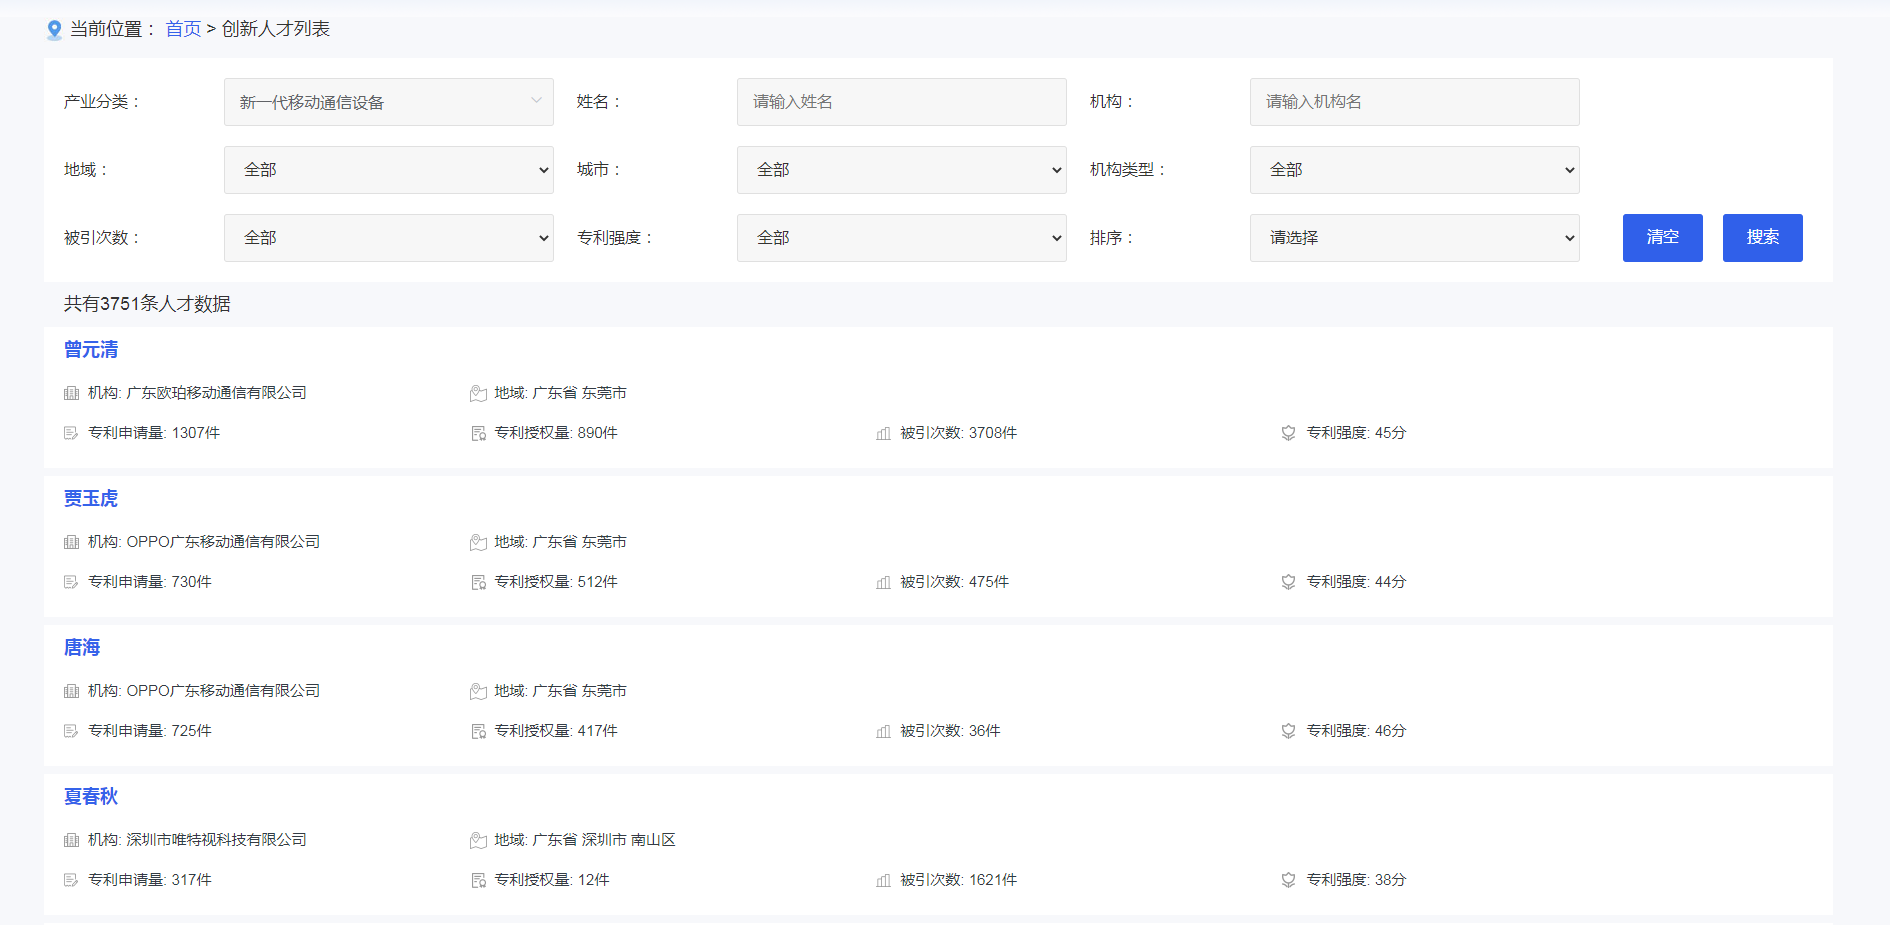Focus the 机构 institution name input

coord(1415,102)
